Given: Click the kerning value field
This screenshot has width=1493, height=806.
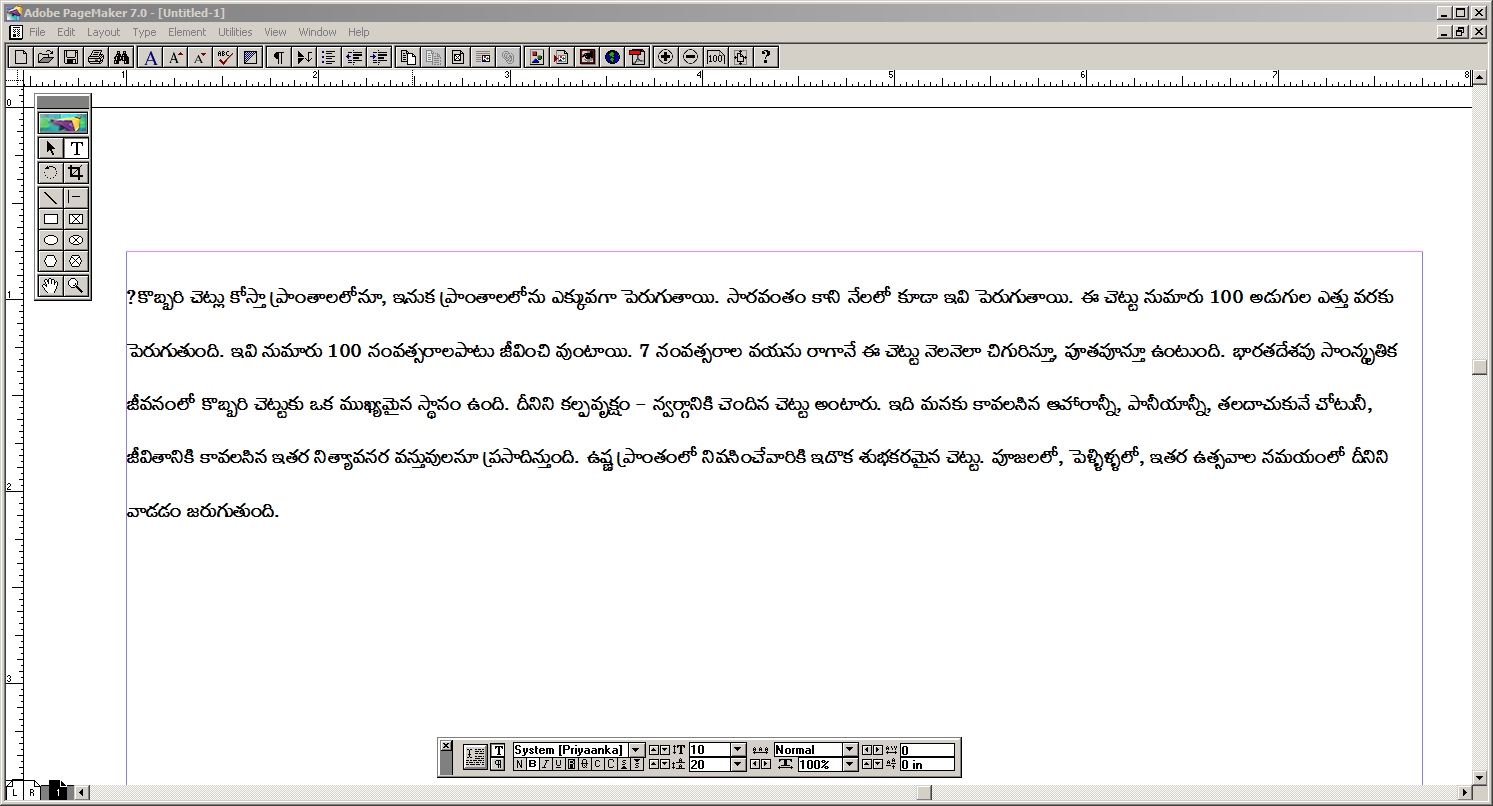Looking at the screenshot, I should 927,750.
